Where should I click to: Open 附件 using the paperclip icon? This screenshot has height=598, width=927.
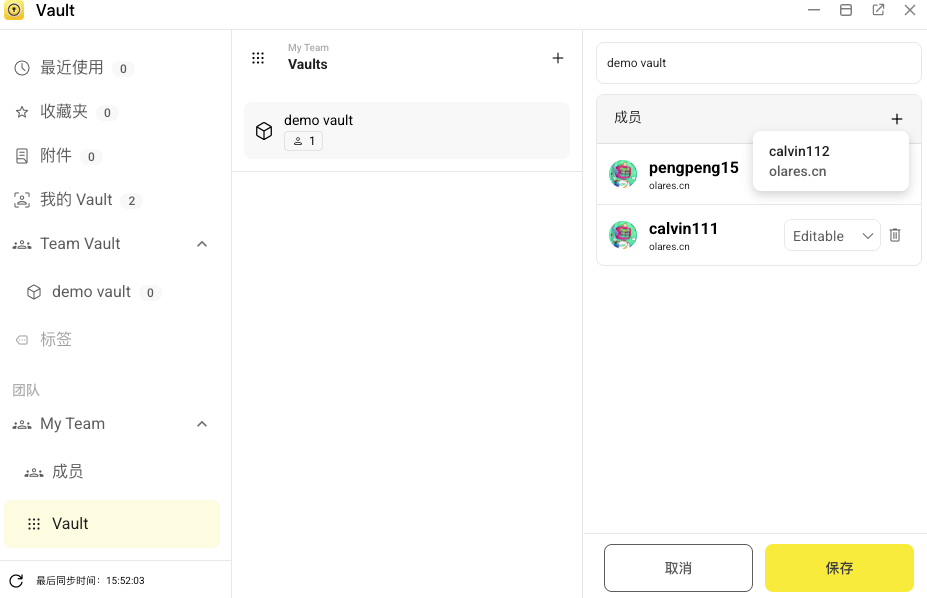click(x=22, y=155)
